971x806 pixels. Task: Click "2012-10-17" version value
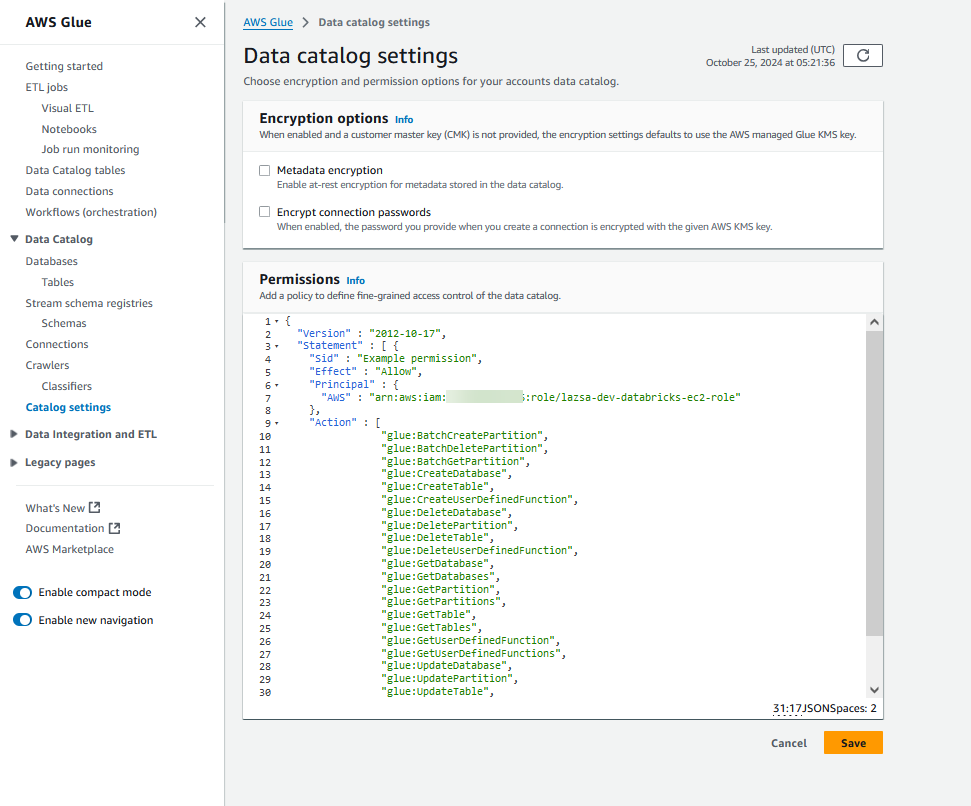[x=405, y=333]
